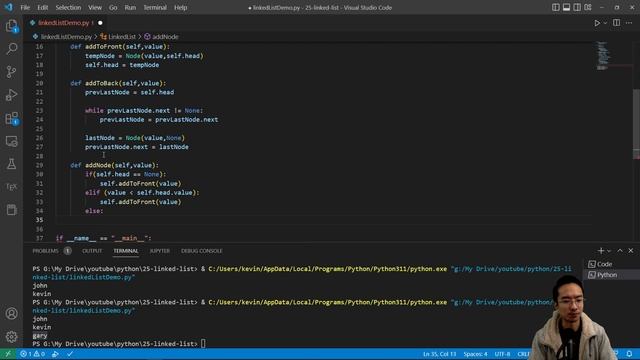Open editor More Actions ellipsis
Screen dimensions: 640x360
629,23
